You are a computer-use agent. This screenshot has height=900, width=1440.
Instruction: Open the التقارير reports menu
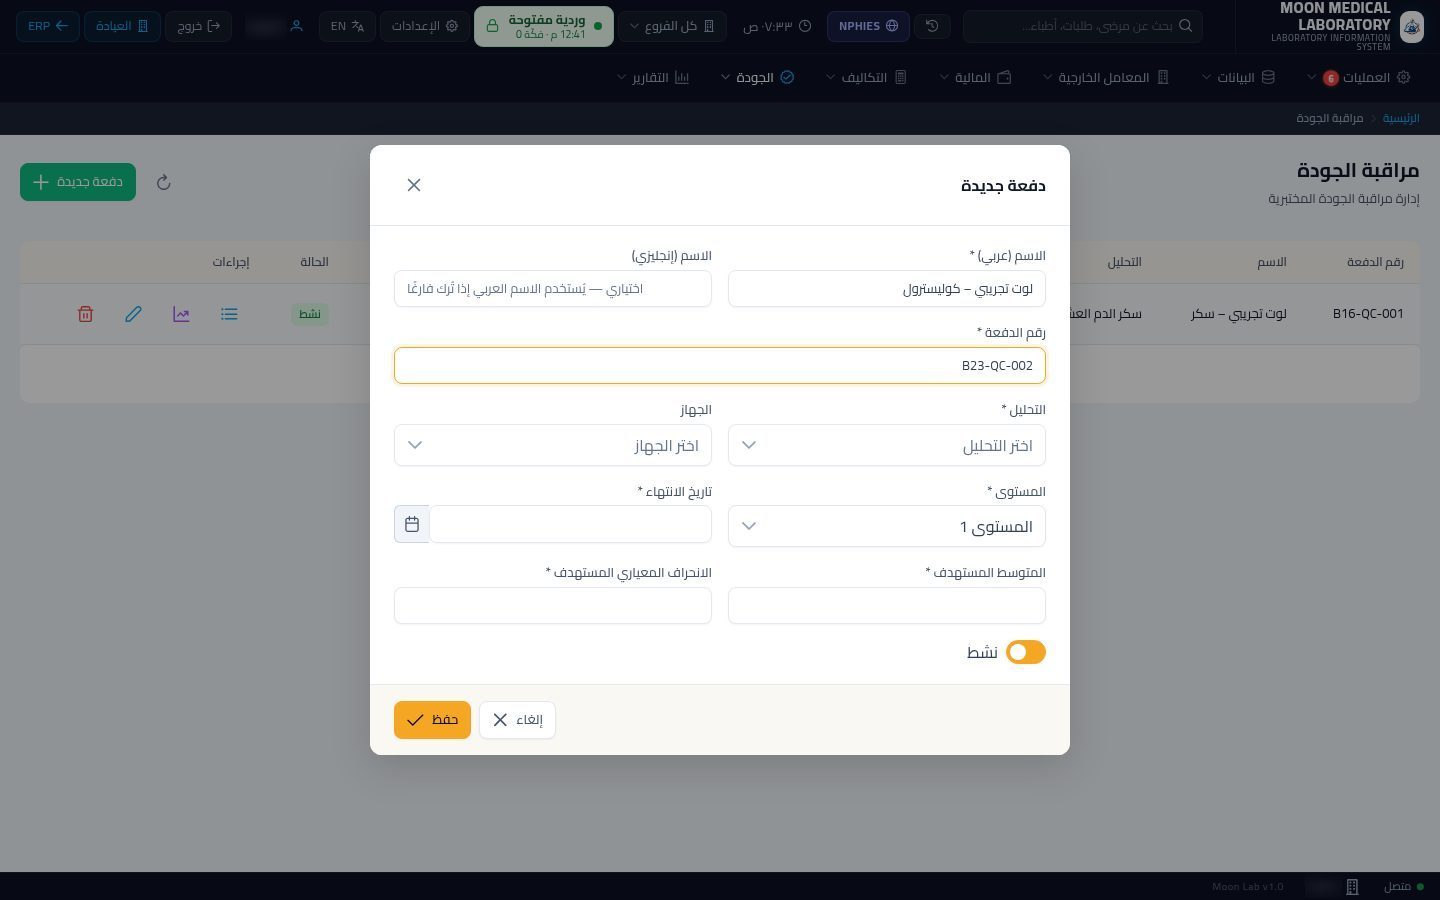pos(652,77)
